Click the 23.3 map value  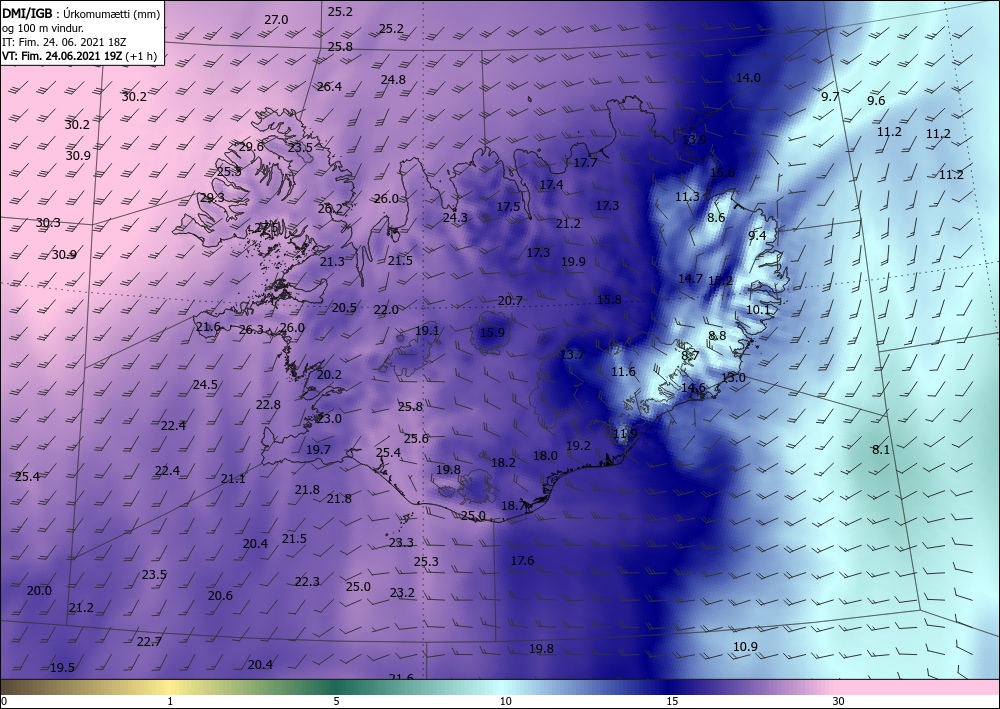401,543
